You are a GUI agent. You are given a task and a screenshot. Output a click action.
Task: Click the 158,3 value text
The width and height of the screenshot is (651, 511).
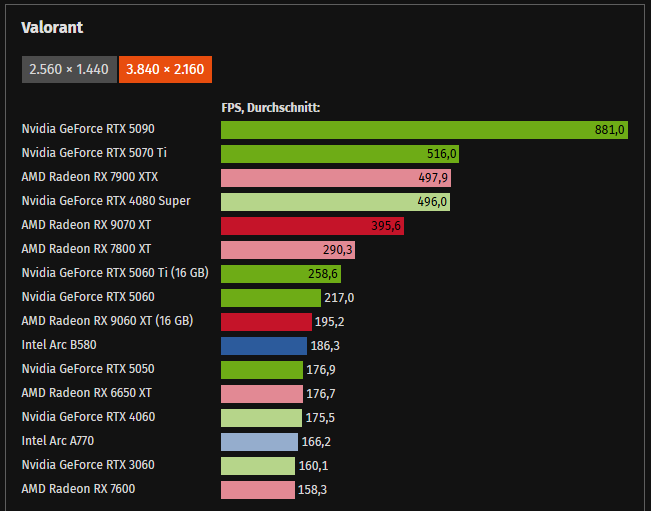[313, 490]
